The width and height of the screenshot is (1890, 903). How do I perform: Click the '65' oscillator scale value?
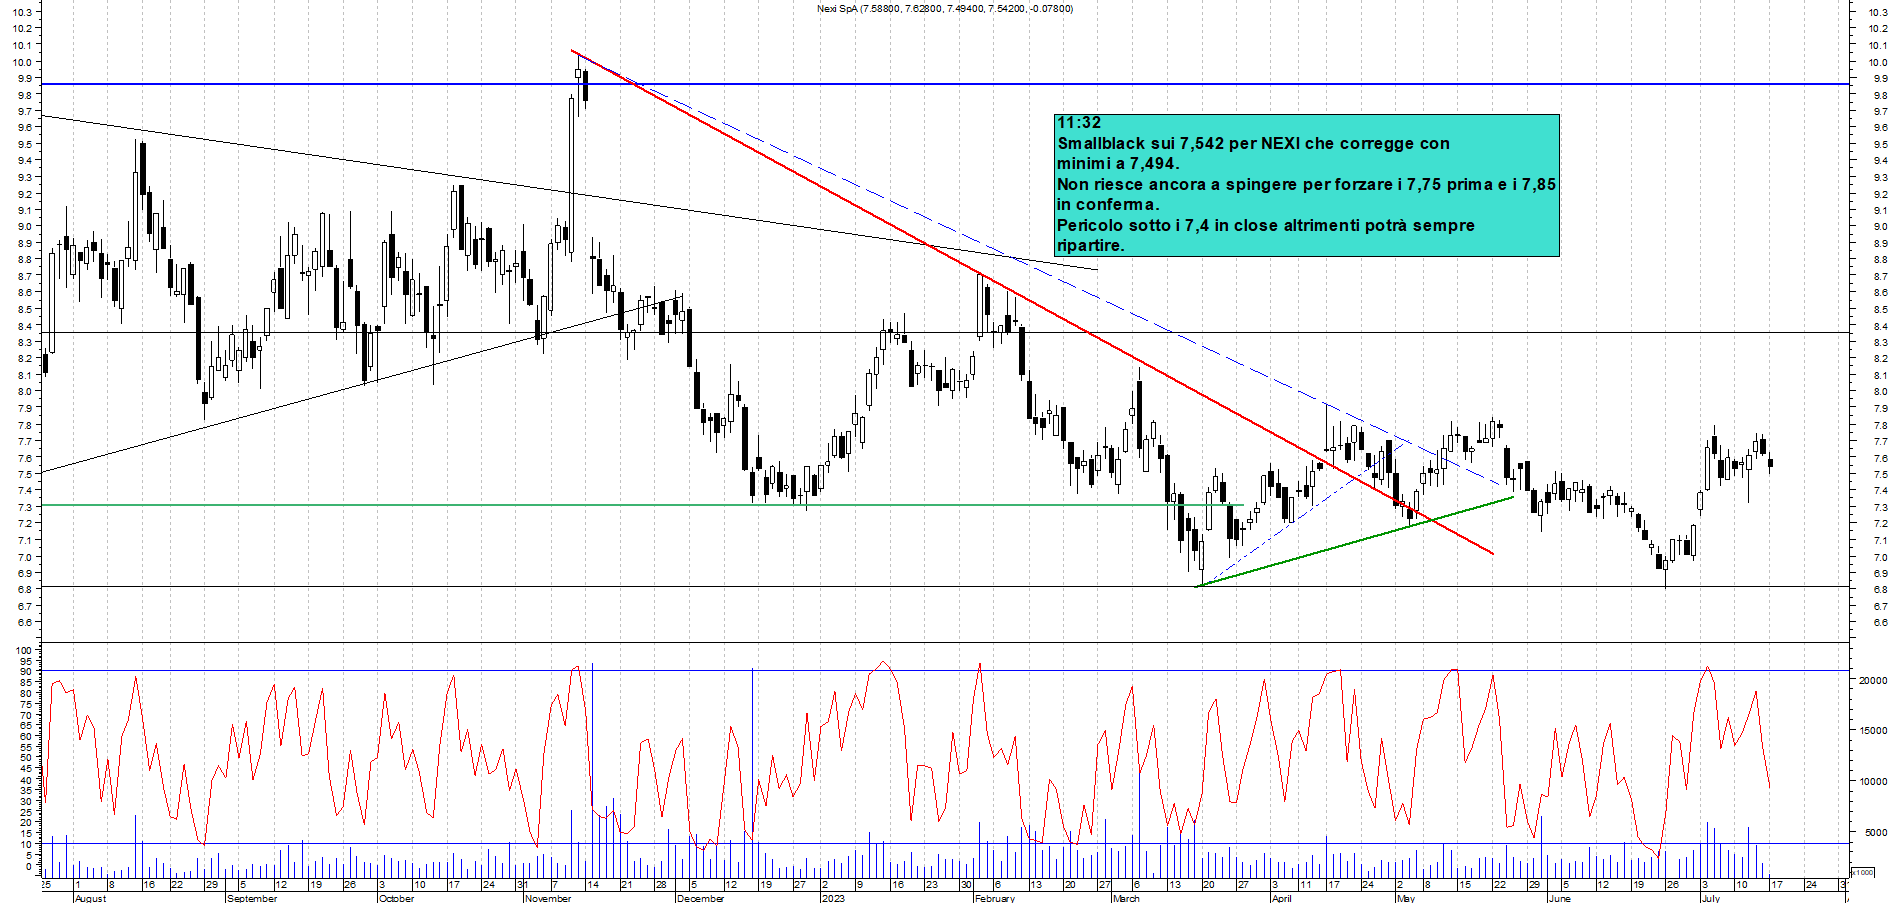point(26,726)
